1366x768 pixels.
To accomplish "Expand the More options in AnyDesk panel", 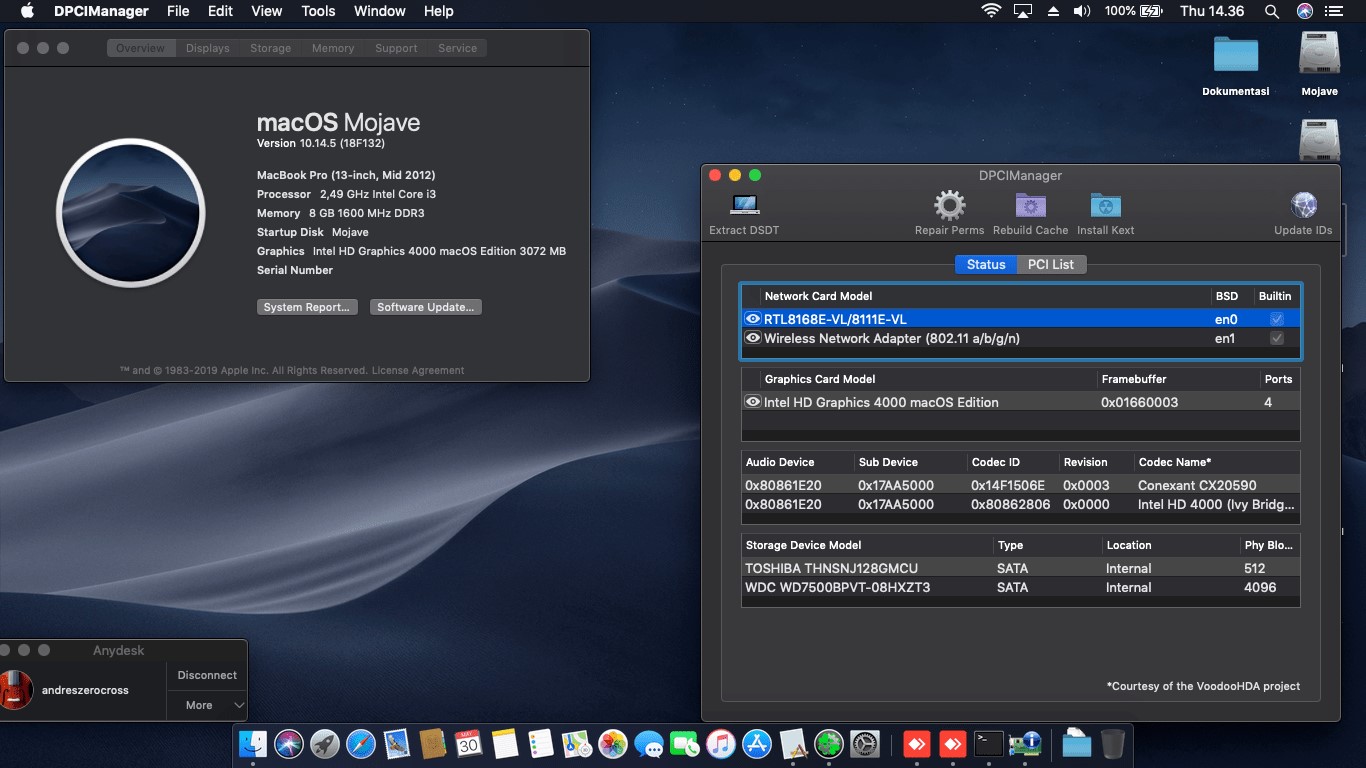I will [206, 705].
